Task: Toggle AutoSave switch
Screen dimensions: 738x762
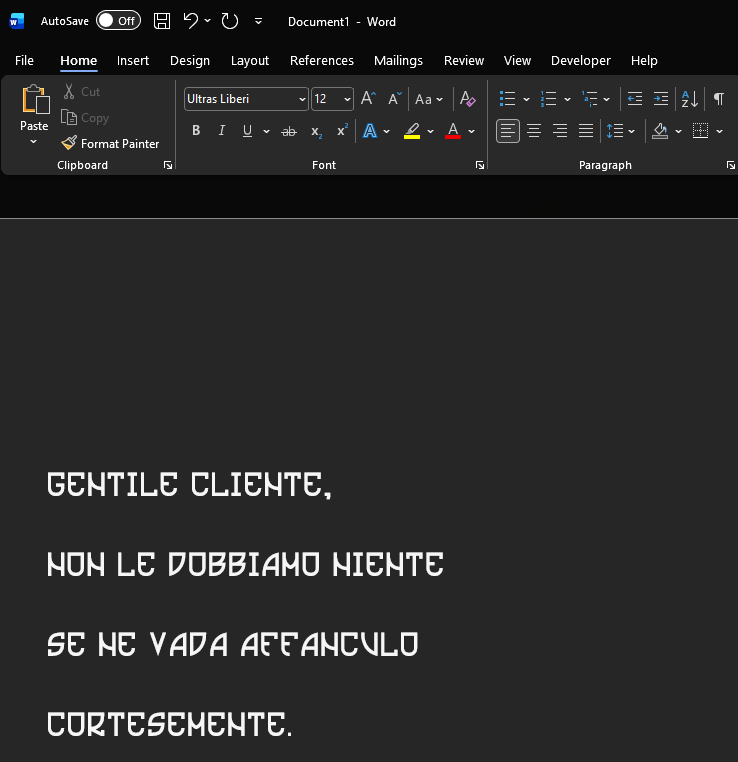Action: coord(118,20)
